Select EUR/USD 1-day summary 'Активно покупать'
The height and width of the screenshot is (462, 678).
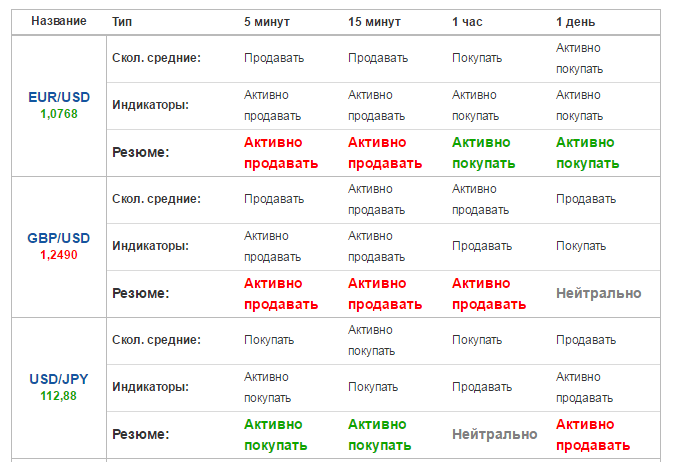click(x=588, y=153)
